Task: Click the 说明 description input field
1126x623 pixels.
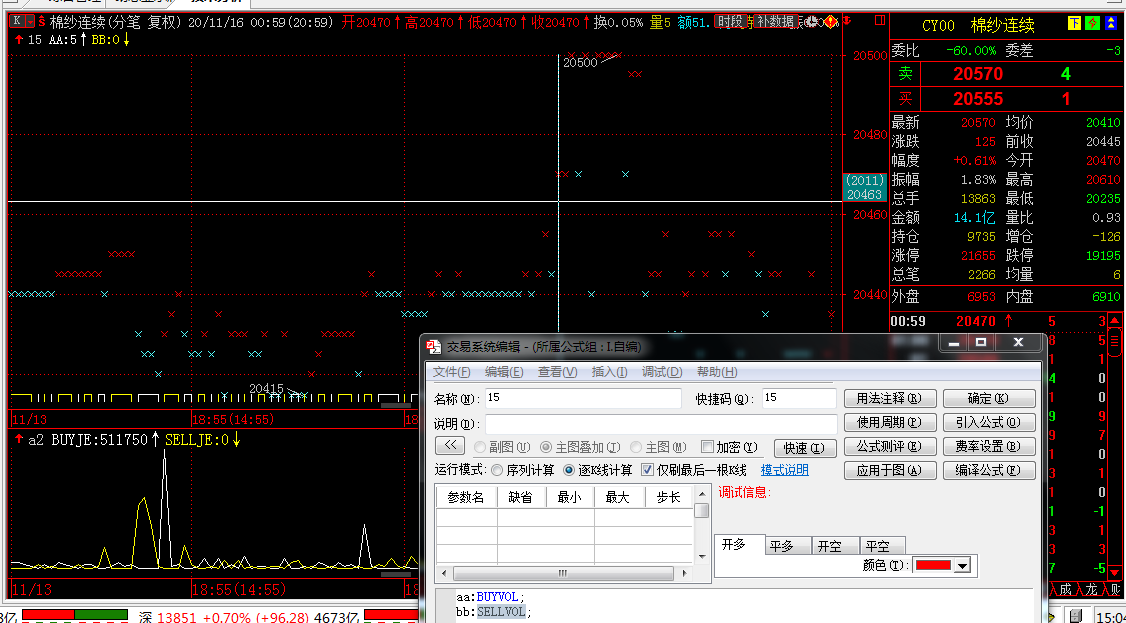Action: [661, 424]
